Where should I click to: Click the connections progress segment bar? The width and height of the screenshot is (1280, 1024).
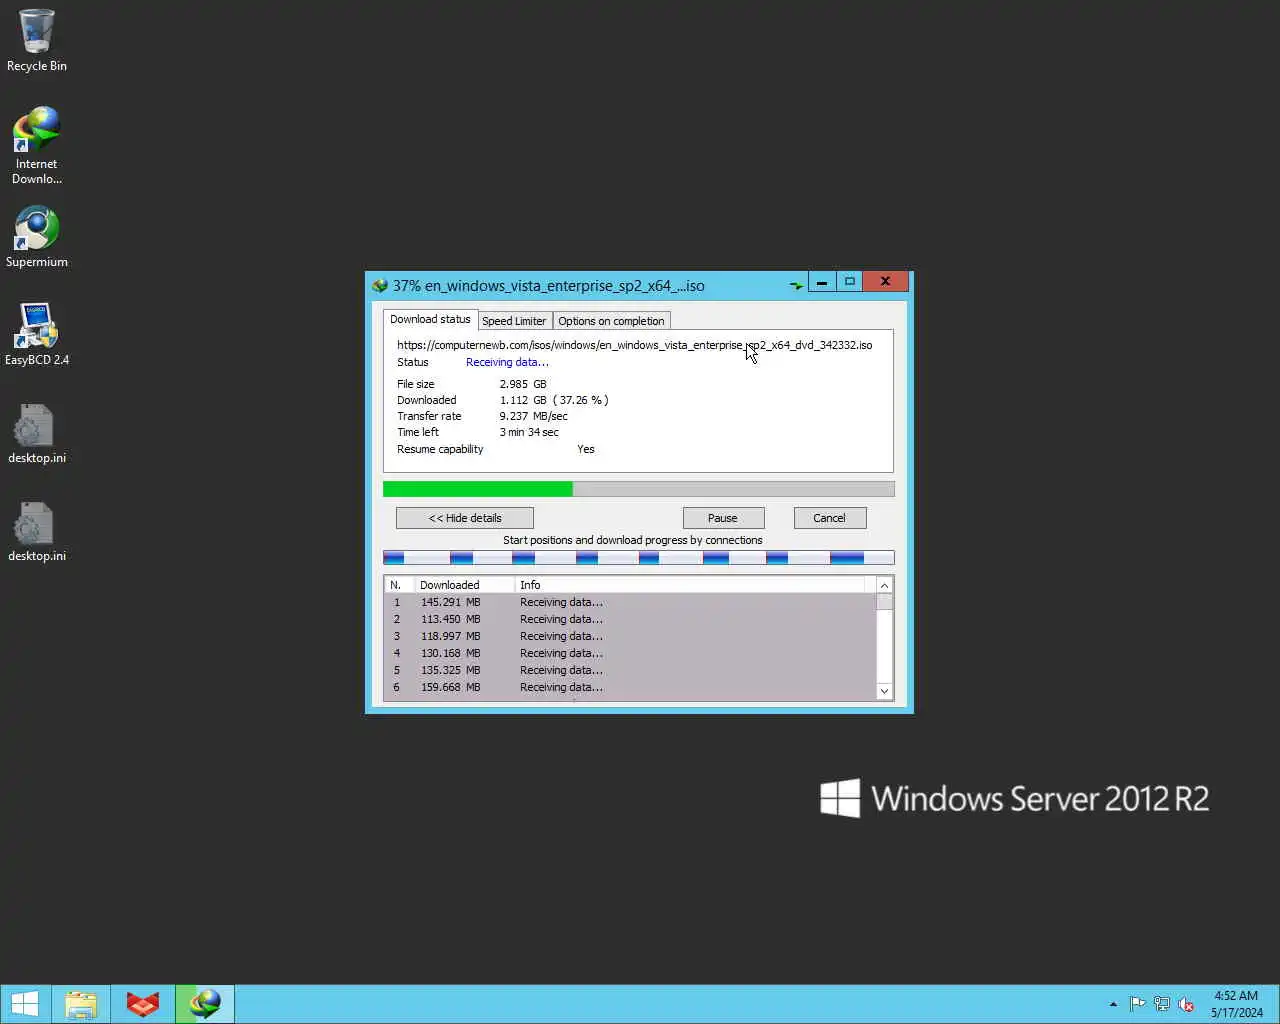point(638,558)
